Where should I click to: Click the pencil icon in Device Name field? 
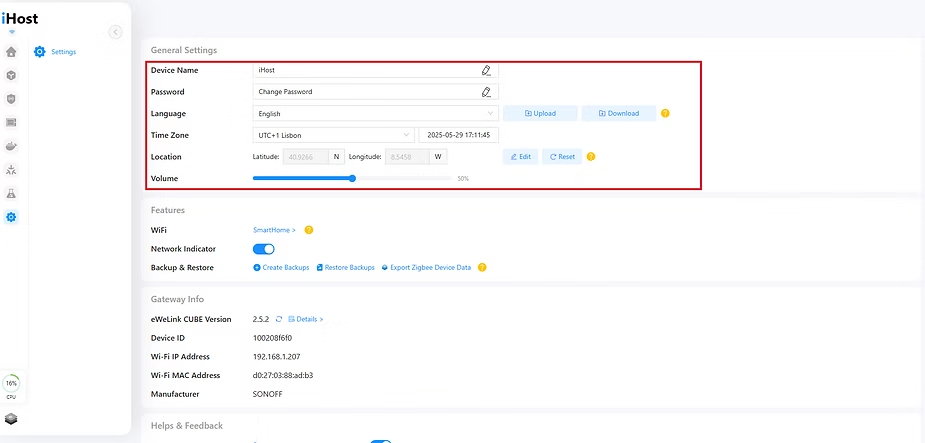tap(486, 71)
